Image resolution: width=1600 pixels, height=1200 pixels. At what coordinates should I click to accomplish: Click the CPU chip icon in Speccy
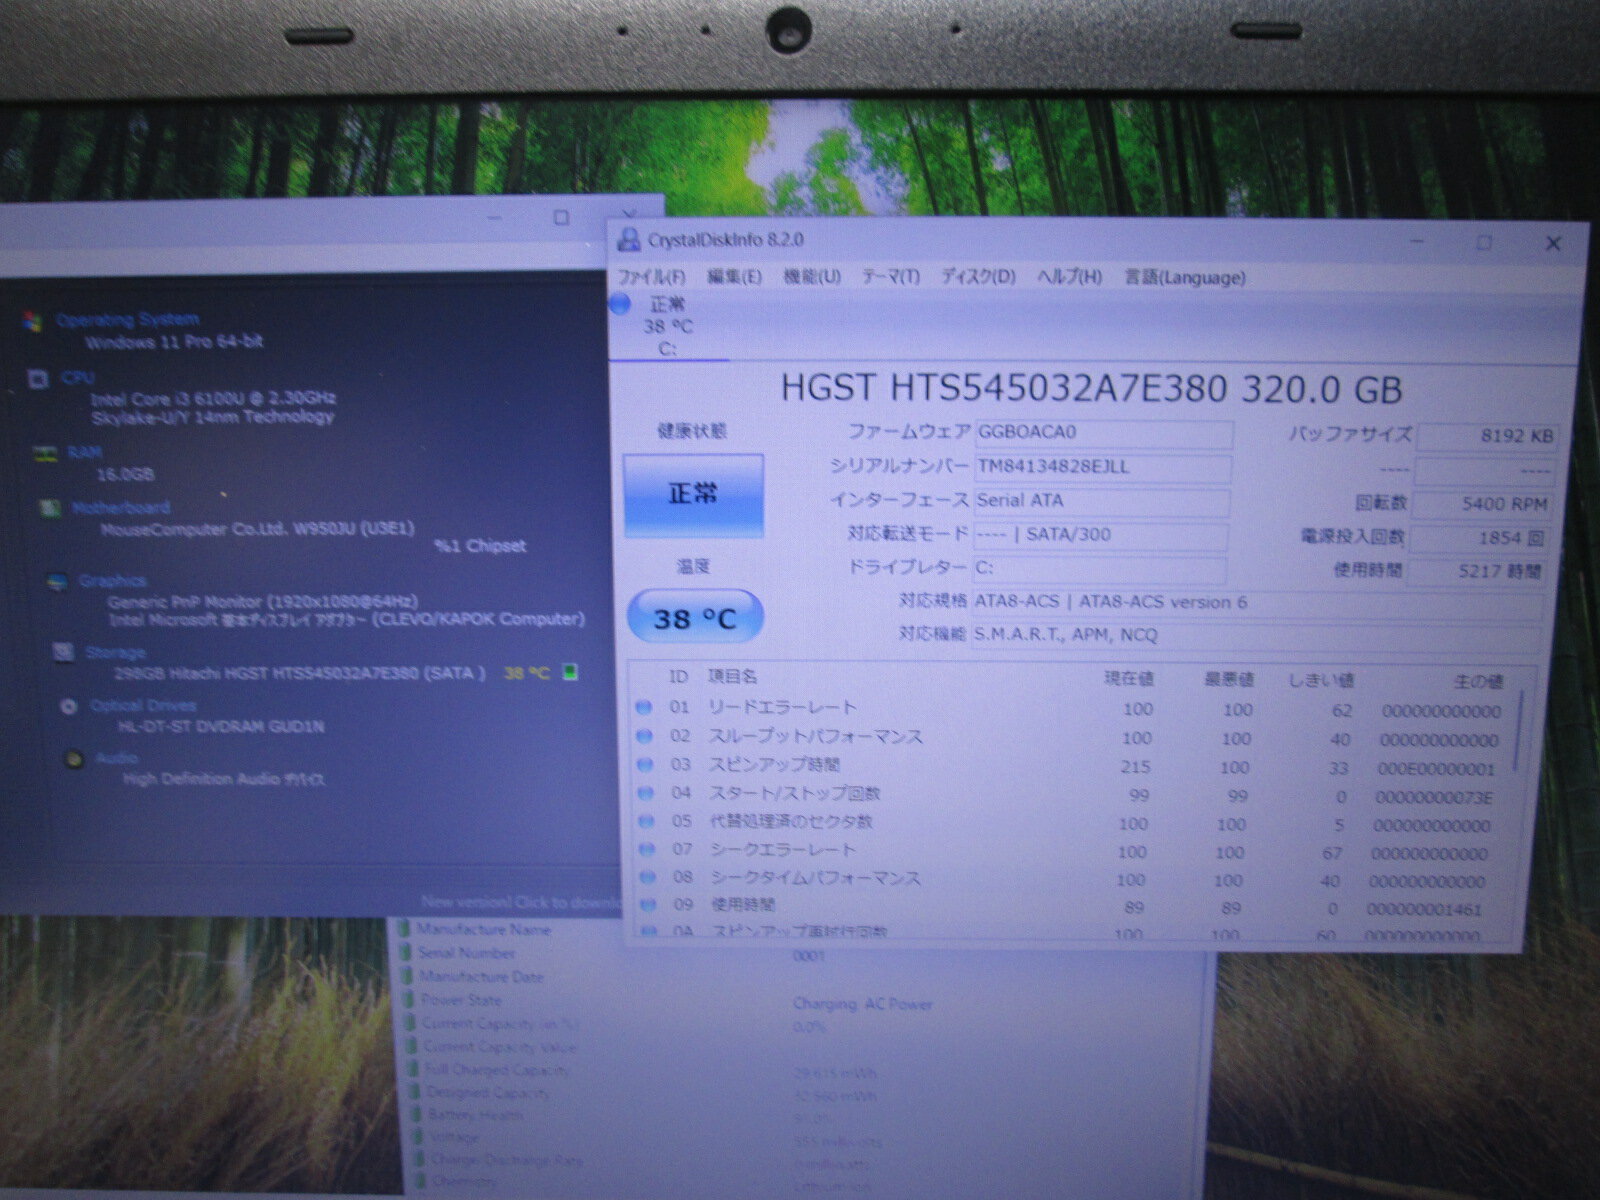38,380
